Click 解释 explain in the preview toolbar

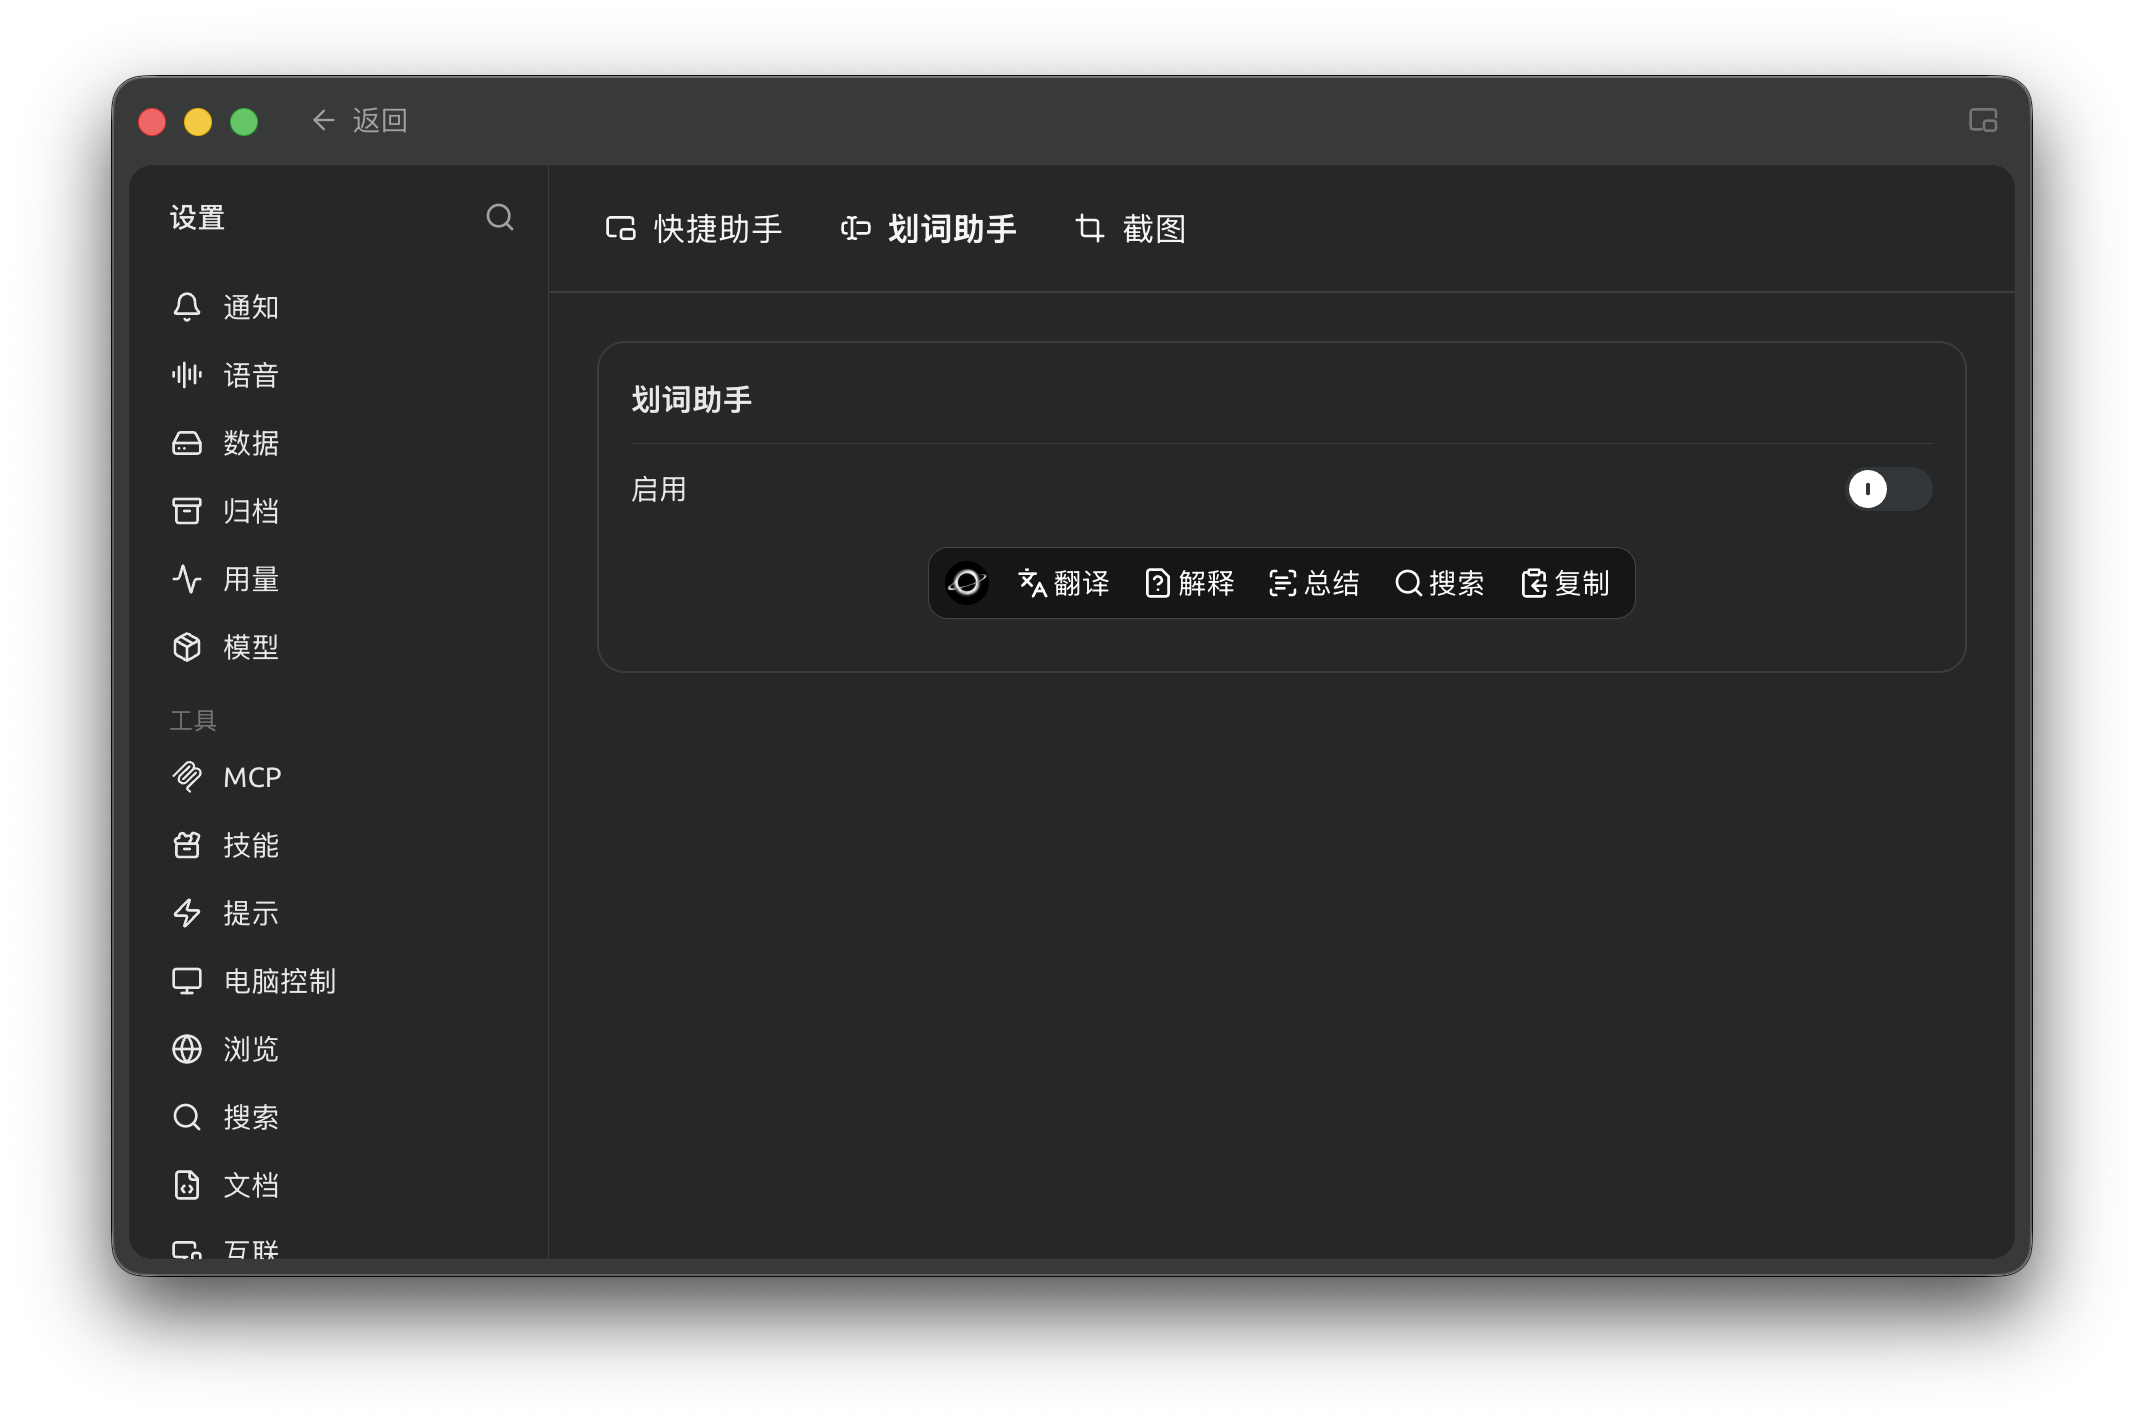tap(1189, 583)
